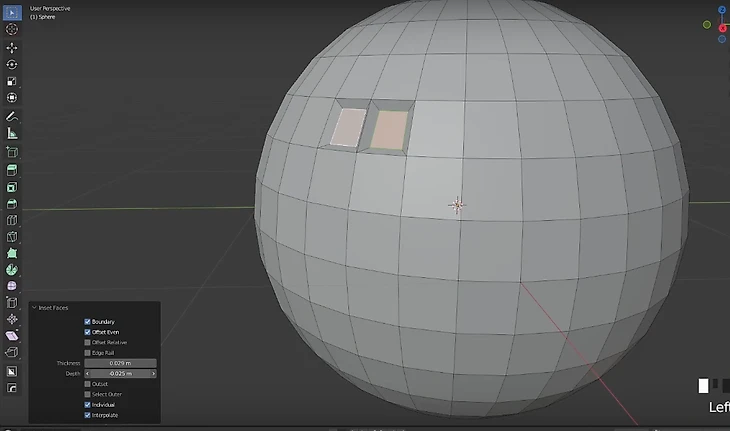Screen dimensions: 730x431
Task: Select the Scale tool
Action: [12, 81]
